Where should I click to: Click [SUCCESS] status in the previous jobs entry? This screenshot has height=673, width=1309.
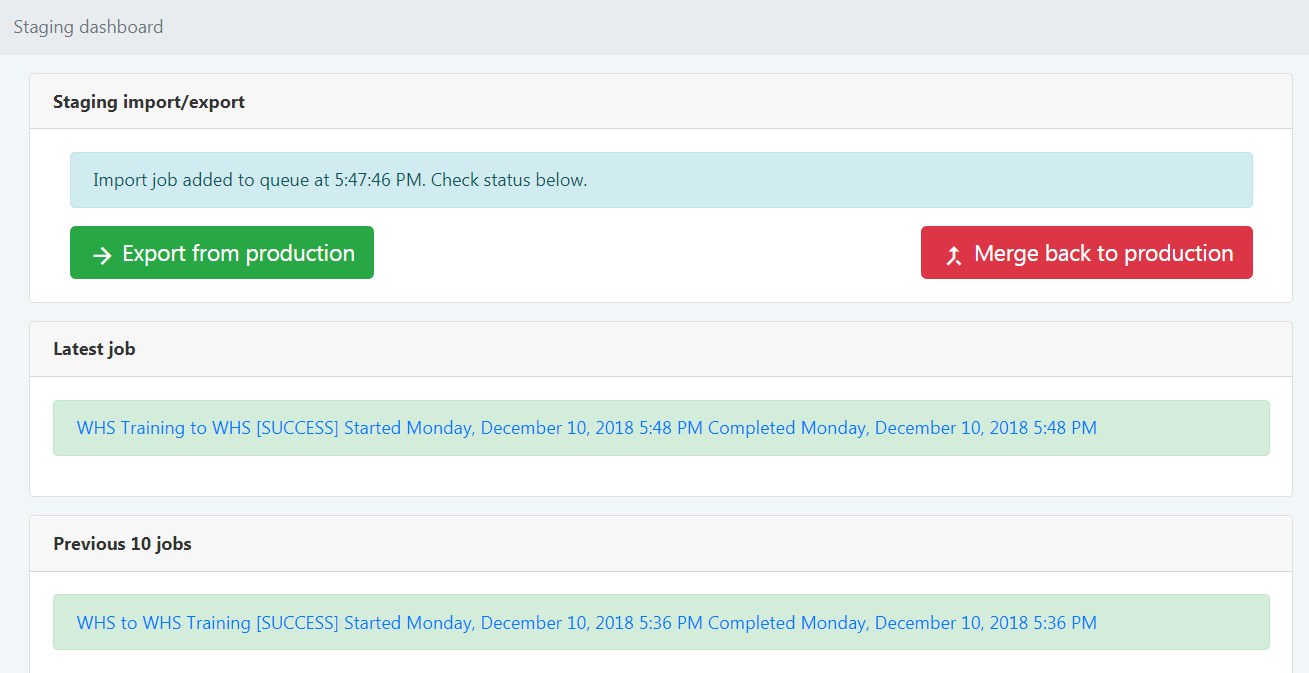point(298,623)
